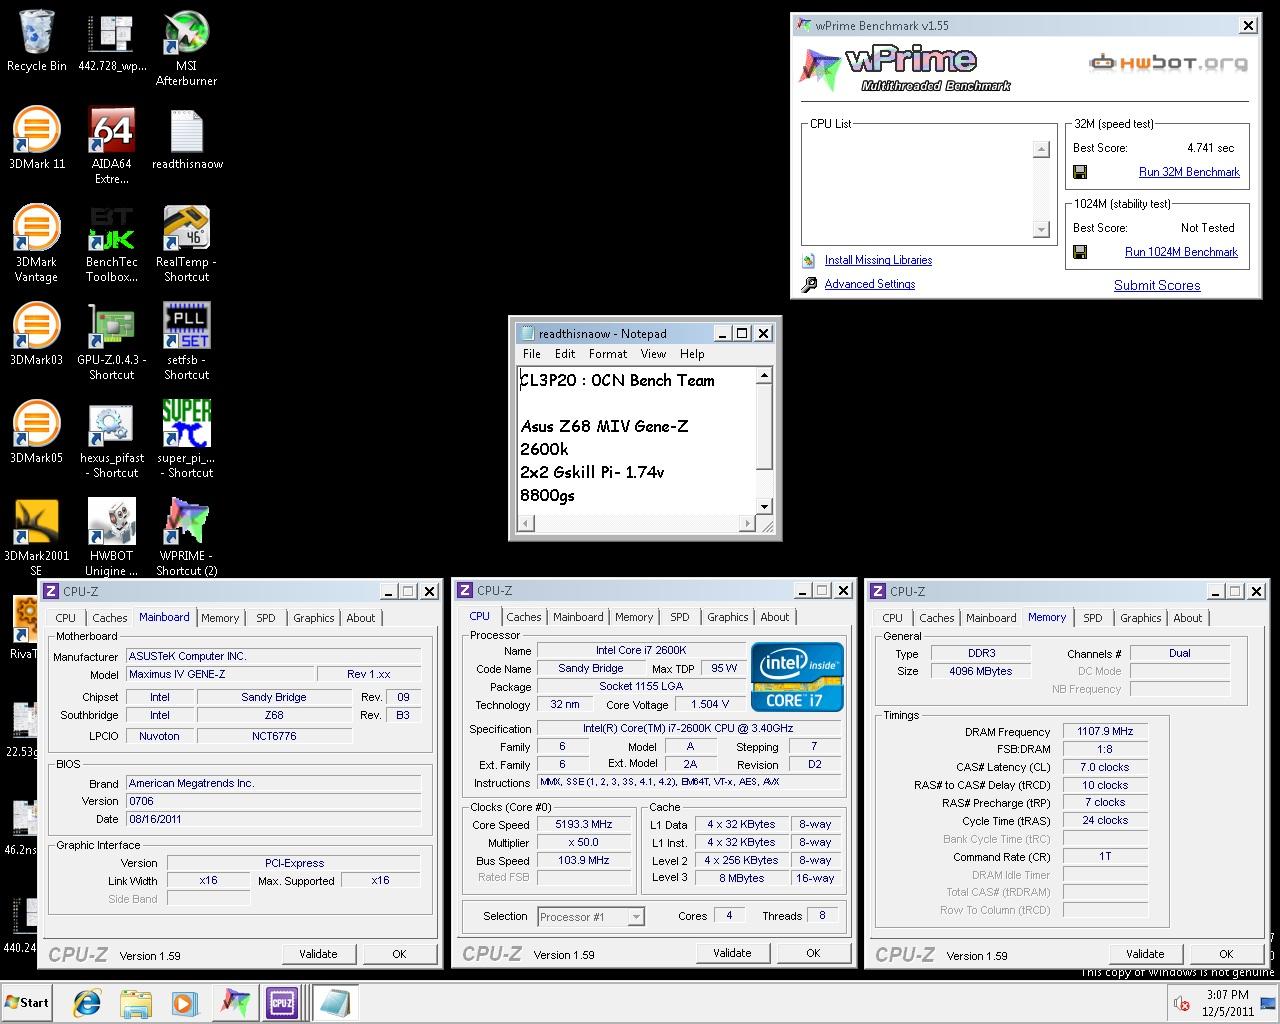
Task: Open Notepad File menu
Action: click(532, 354)
